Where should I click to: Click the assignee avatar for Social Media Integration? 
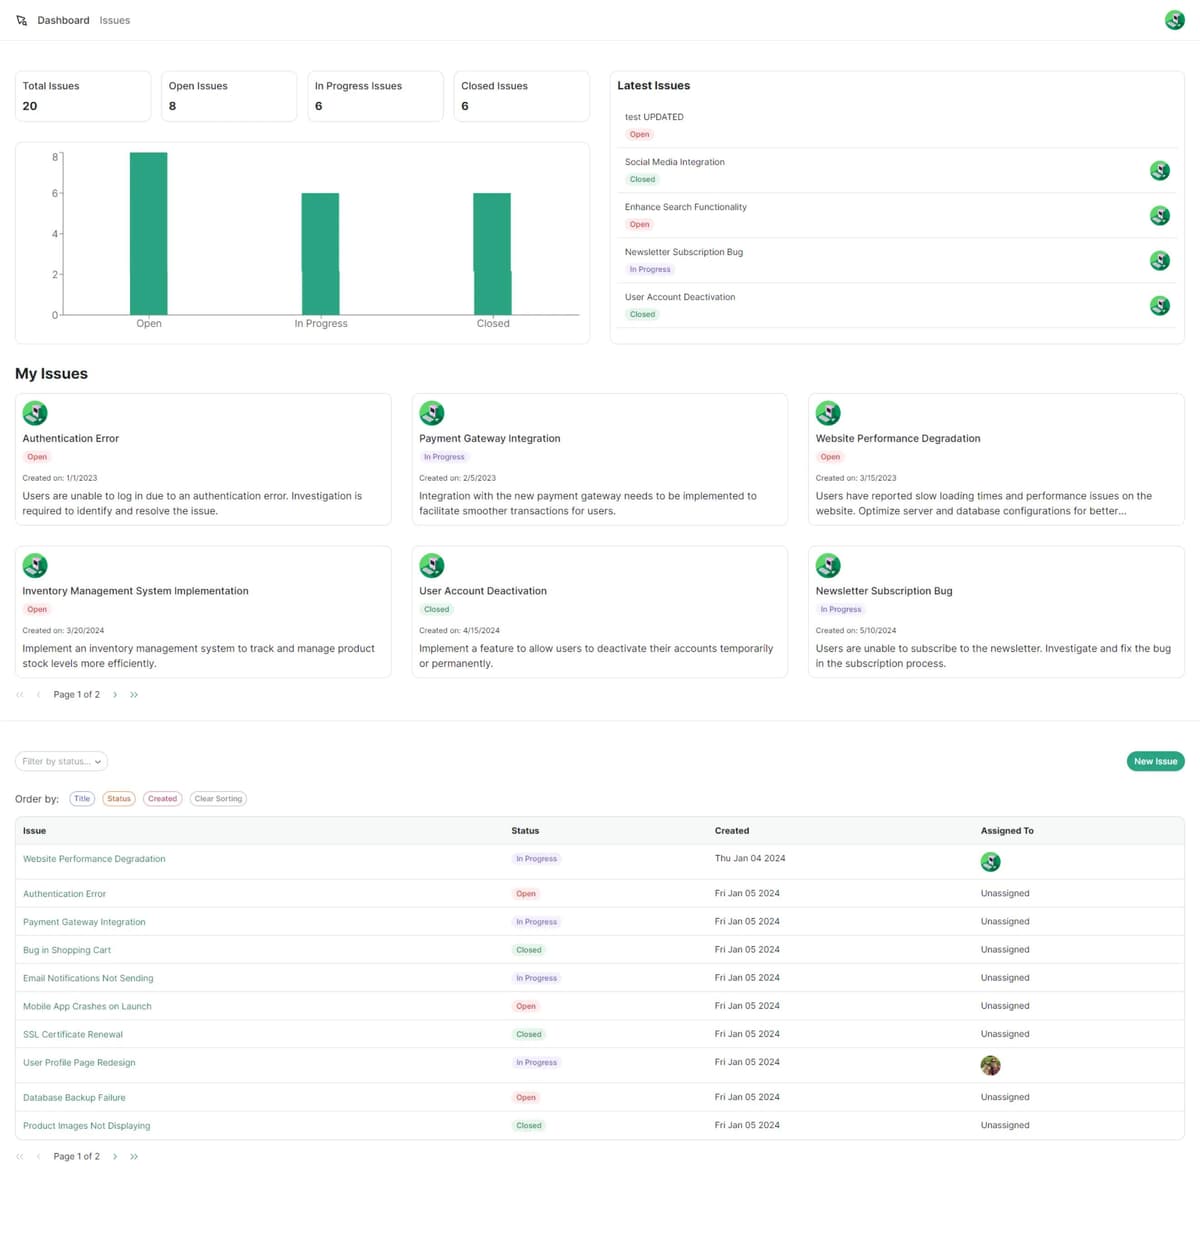pos(1159,171)
